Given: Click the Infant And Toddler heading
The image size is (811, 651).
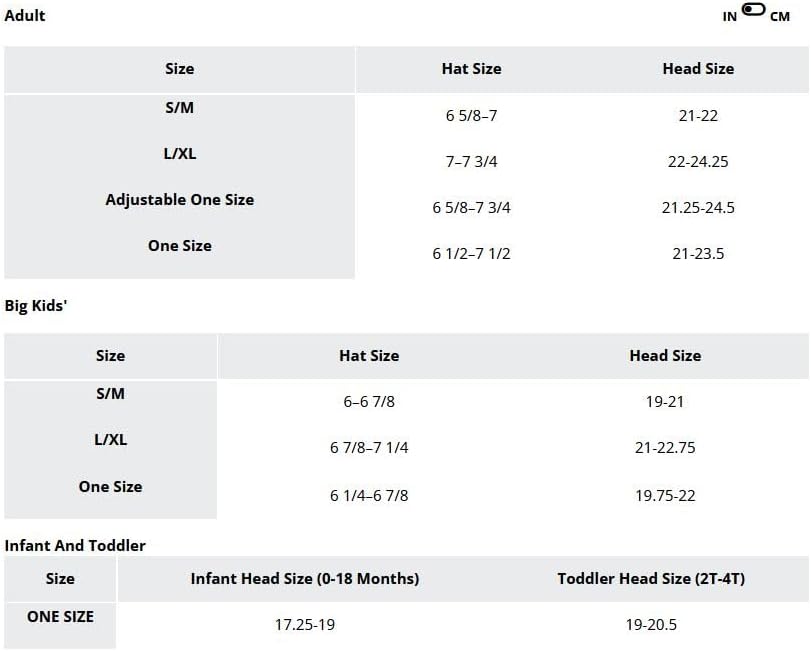Looking at the screenshot, I should 75,545.
